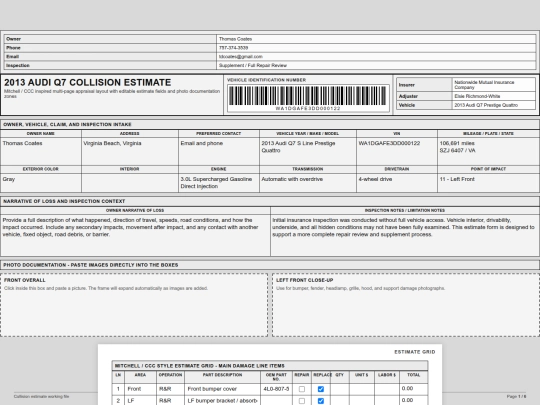Viewport: 540px width, 405px height.
Task: Edit the Owner Narrative of Loss text area
Action: pyautogui.click(x=135, y=235)
